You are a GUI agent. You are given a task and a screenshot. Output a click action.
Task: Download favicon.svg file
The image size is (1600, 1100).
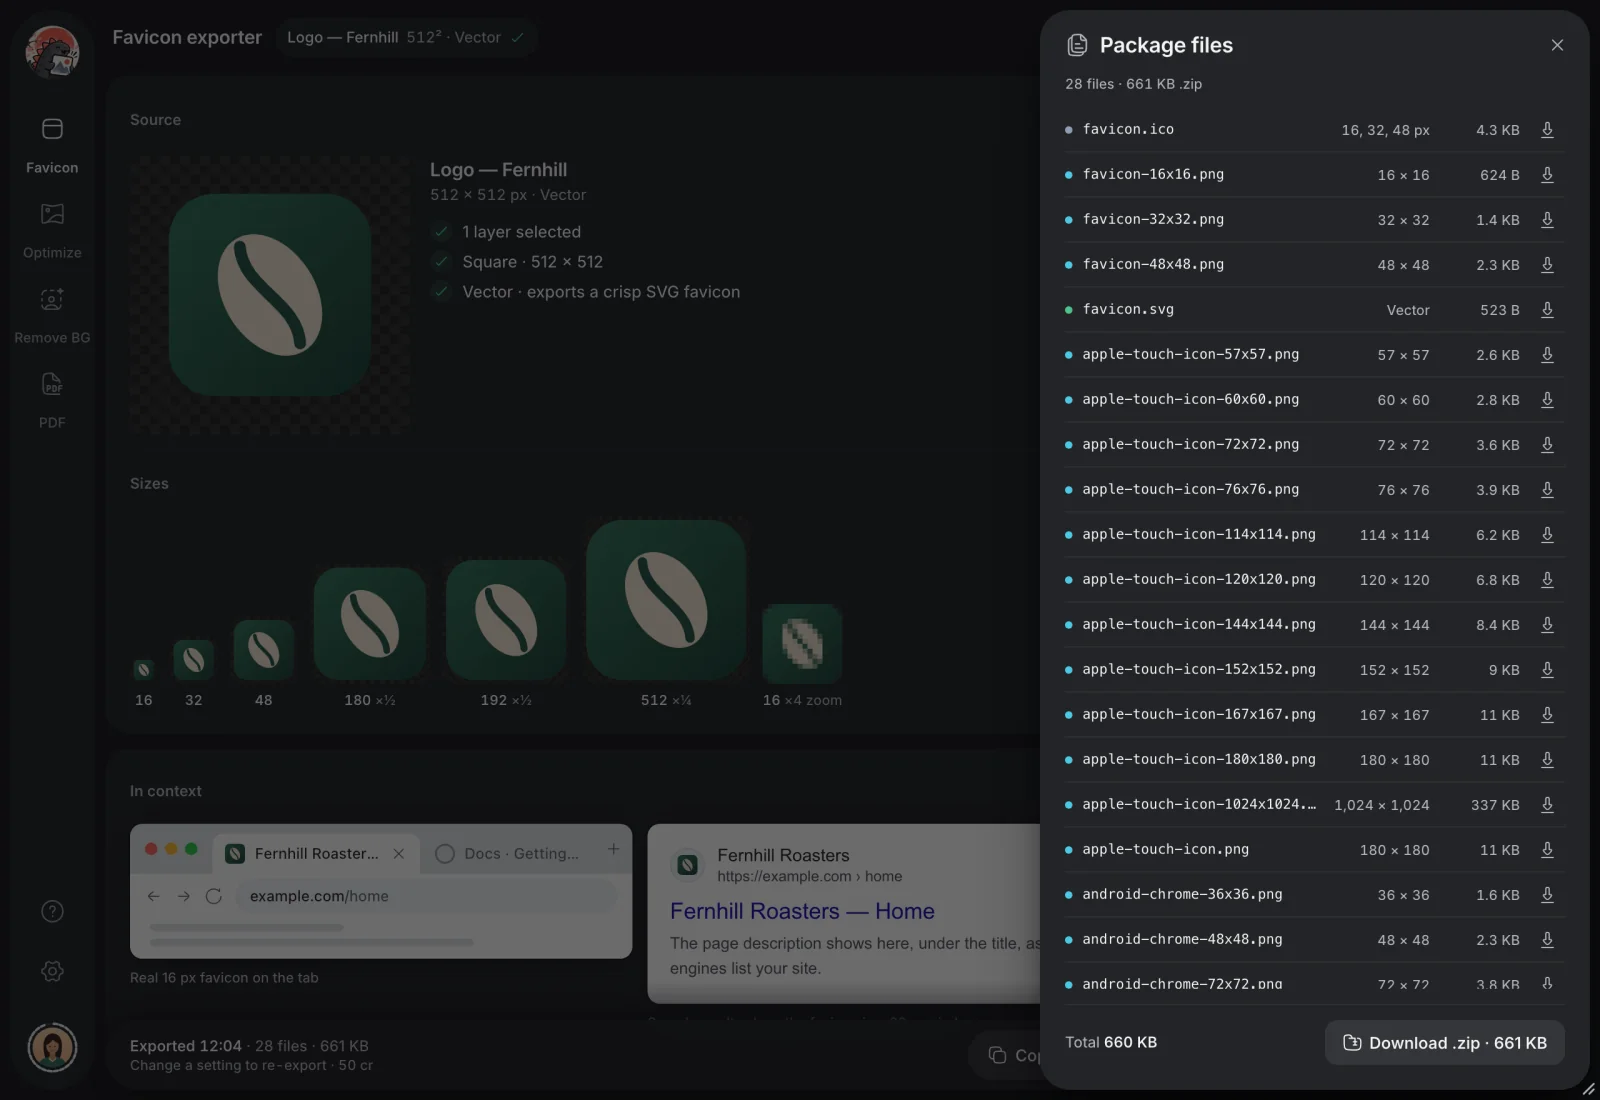tap(1547, 310)
